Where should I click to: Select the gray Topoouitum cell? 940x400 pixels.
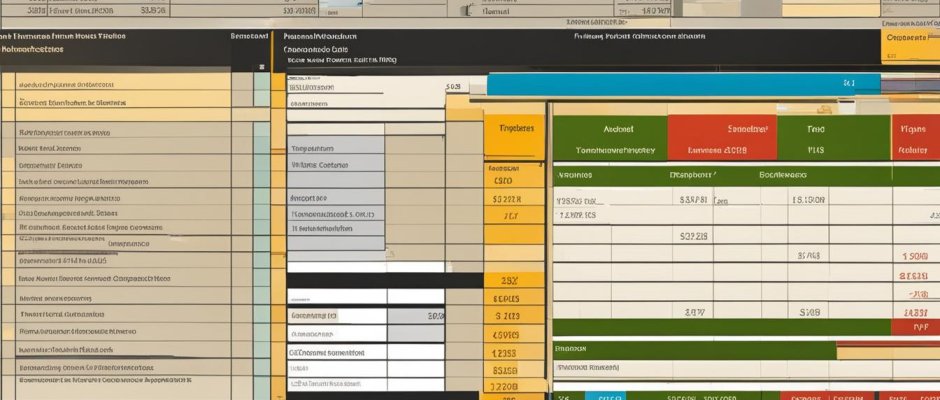click(335, 145)
